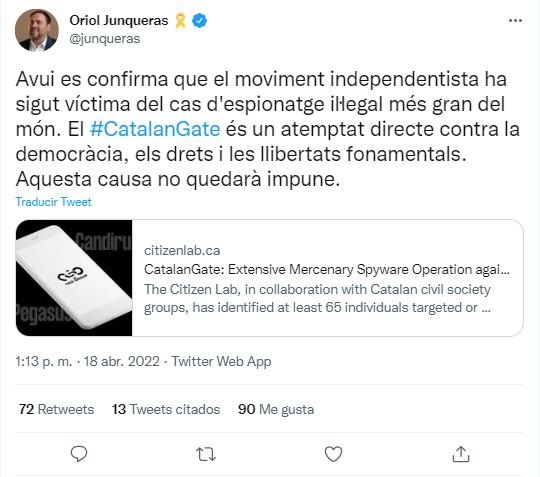Open the Oriol Junqueras display name
The image size is (540, 477).
pyautogui.click(x=119, y=21)
